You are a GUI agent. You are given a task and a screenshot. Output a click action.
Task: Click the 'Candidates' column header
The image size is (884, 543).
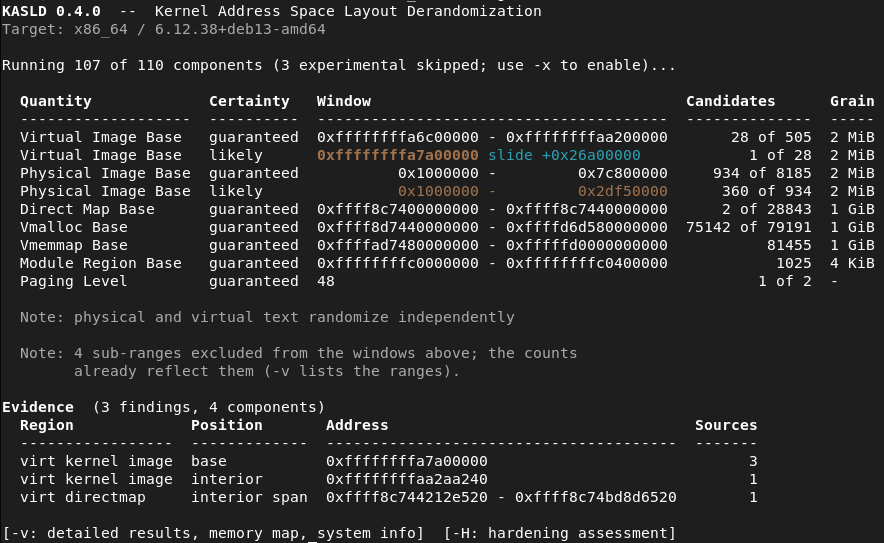(731, 101)
